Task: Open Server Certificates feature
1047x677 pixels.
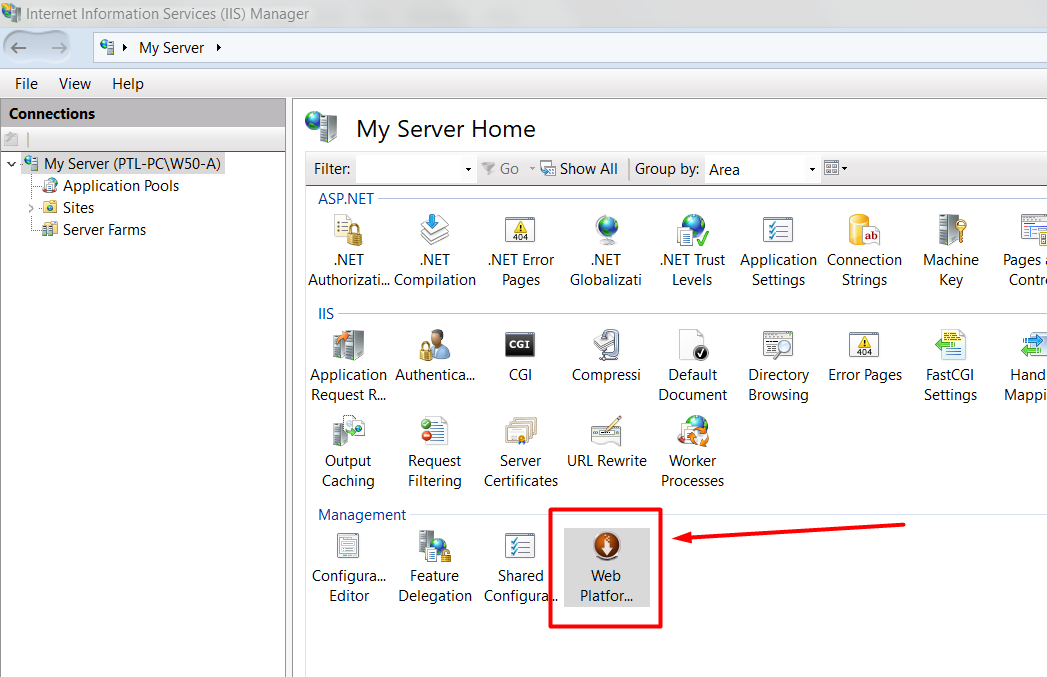Action: [521, 452]
